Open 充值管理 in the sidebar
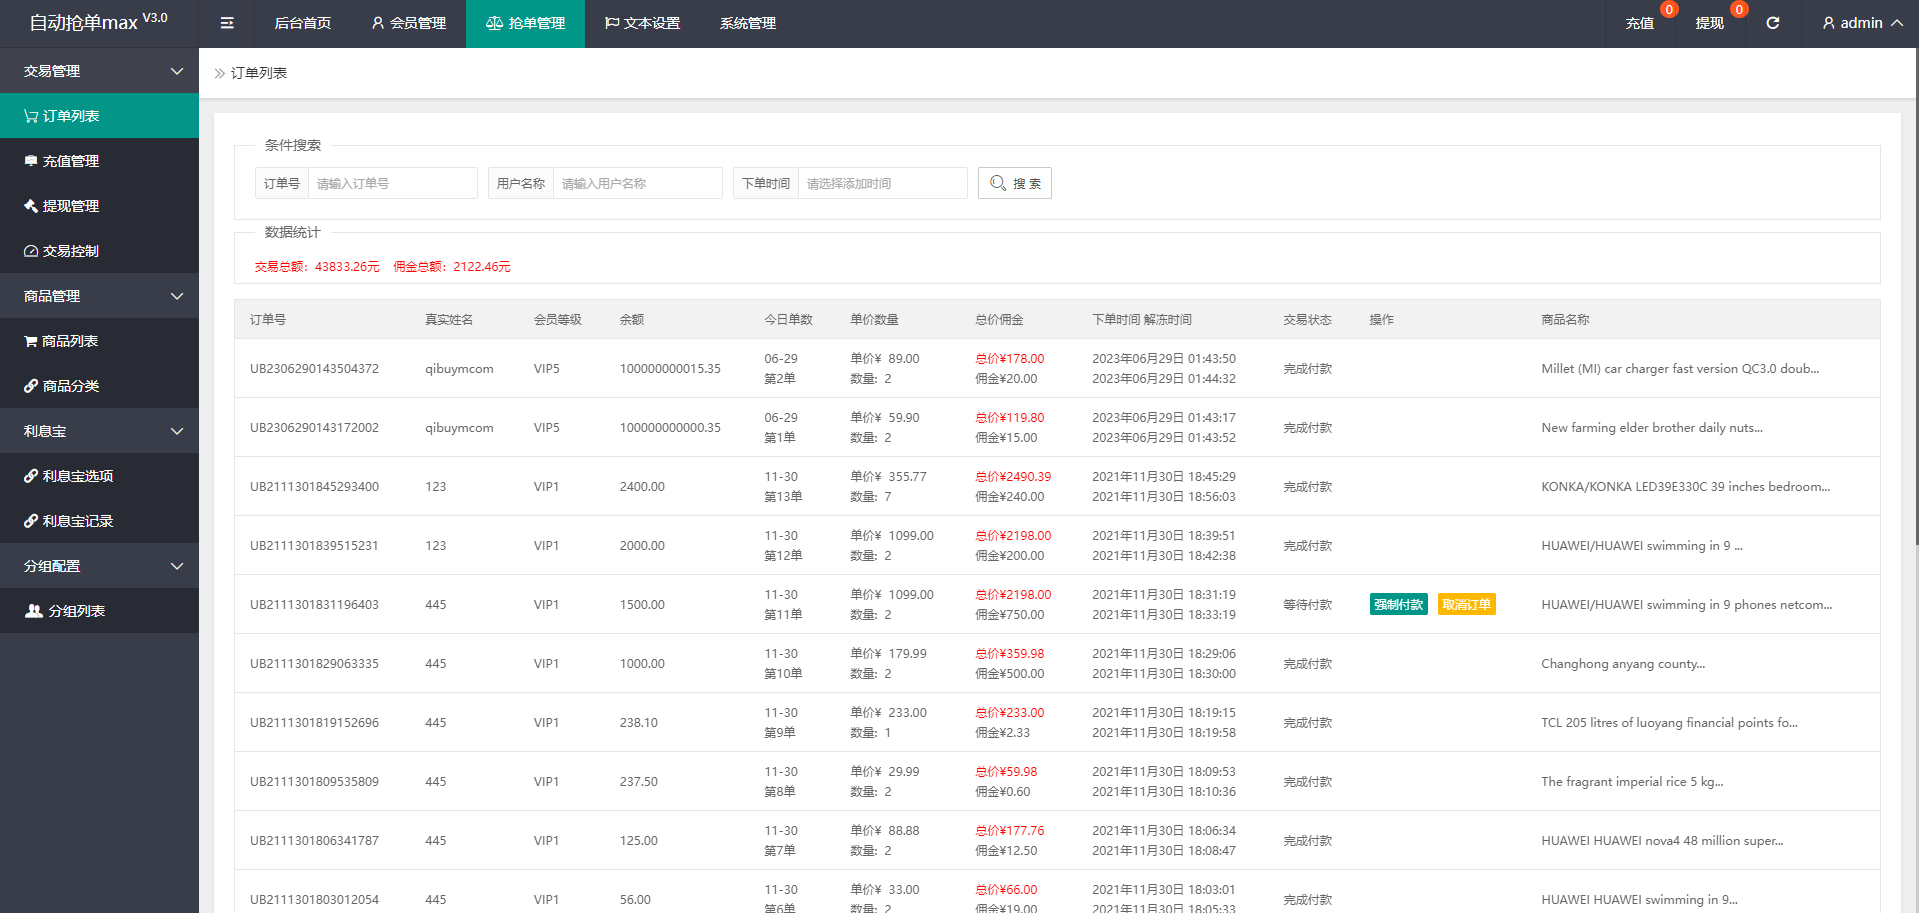Viewport: 1919px width, 913px height. pyautogui.click(x=70, y=161)
